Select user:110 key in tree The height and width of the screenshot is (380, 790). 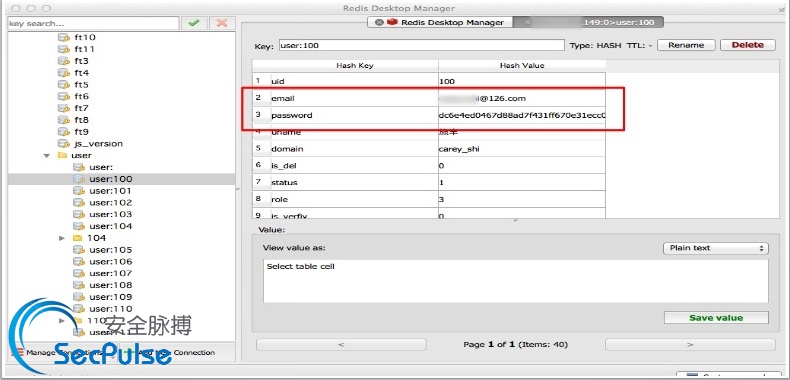click(x=111, y=309)
